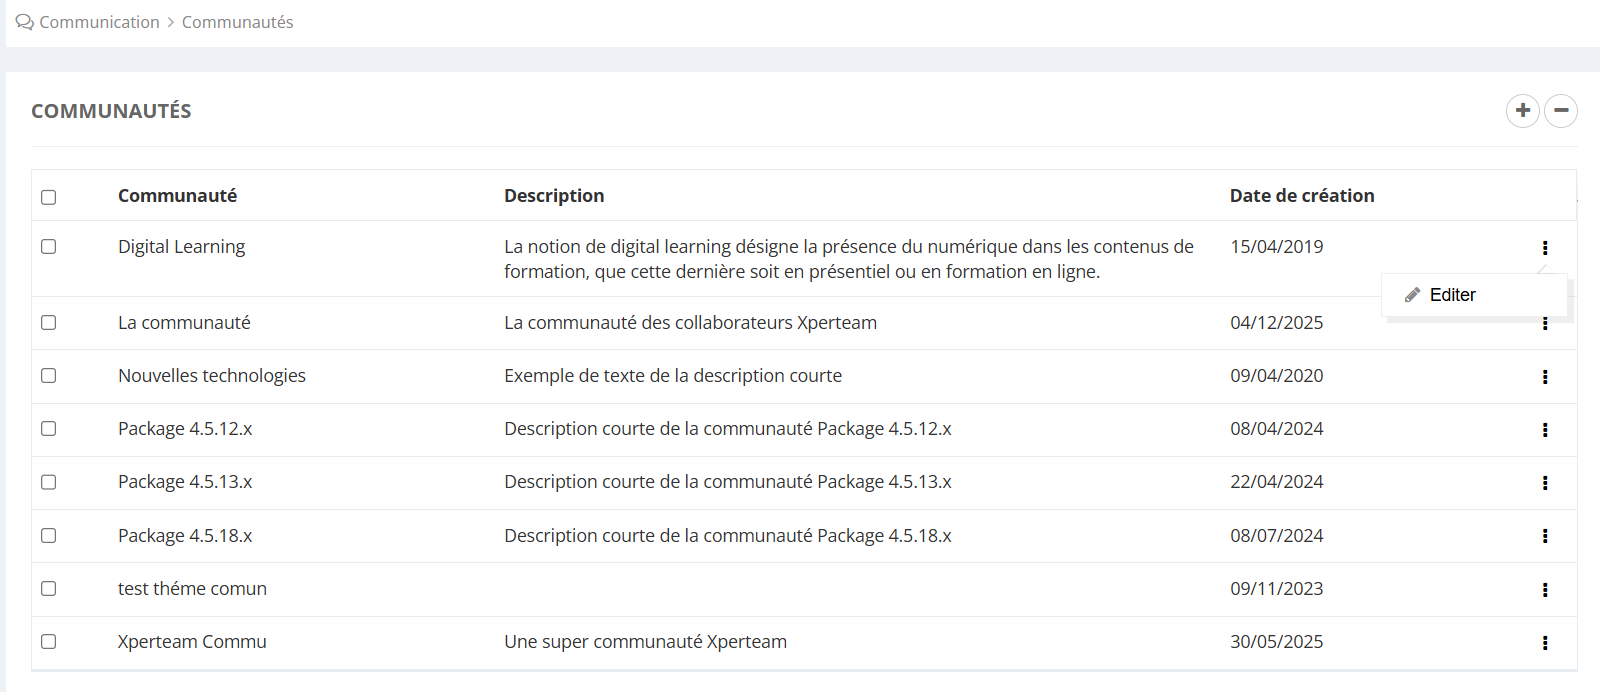Screen dimensions: 1600x692
Task: Open three-dot menu for Xperteam Commu
Action: [1545, 643]
